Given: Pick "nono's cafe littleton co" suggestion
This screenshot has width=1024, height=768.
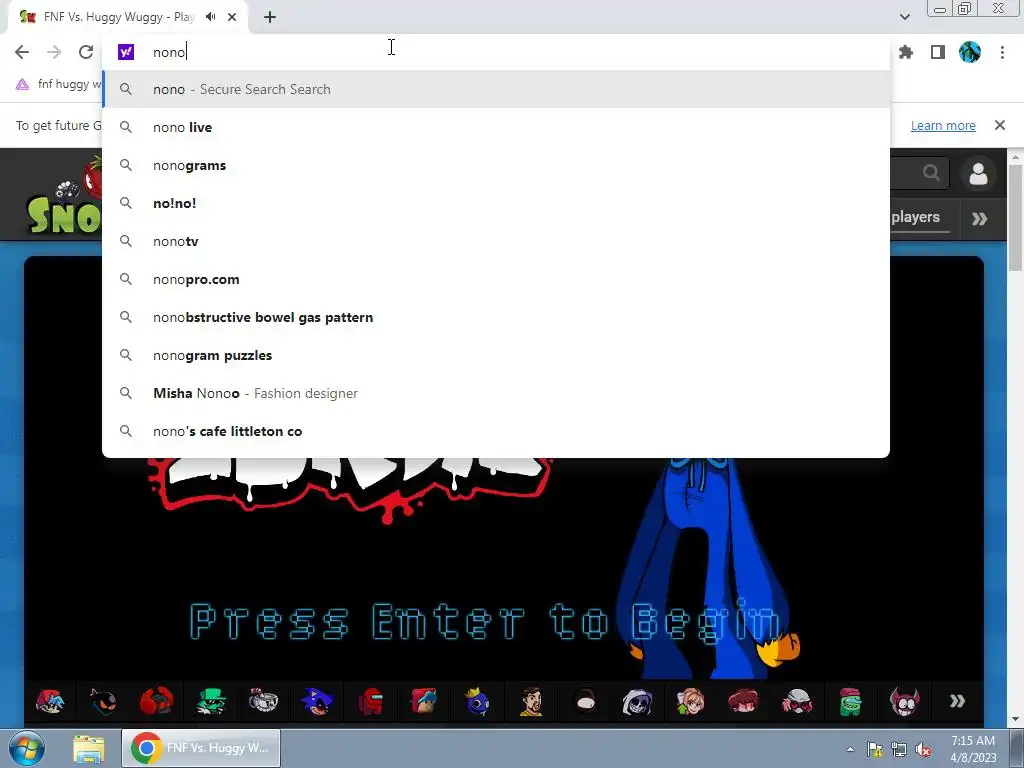Looking at the screenshot, I should [x=496, y=431].
